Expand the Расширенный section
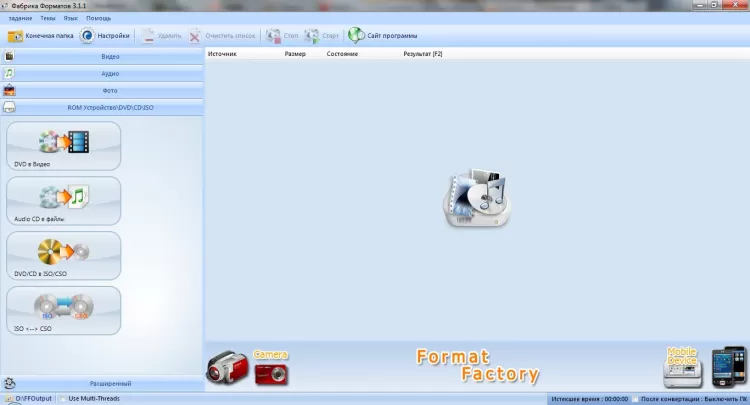Screen dimensions: 750x405 [102, 383]
